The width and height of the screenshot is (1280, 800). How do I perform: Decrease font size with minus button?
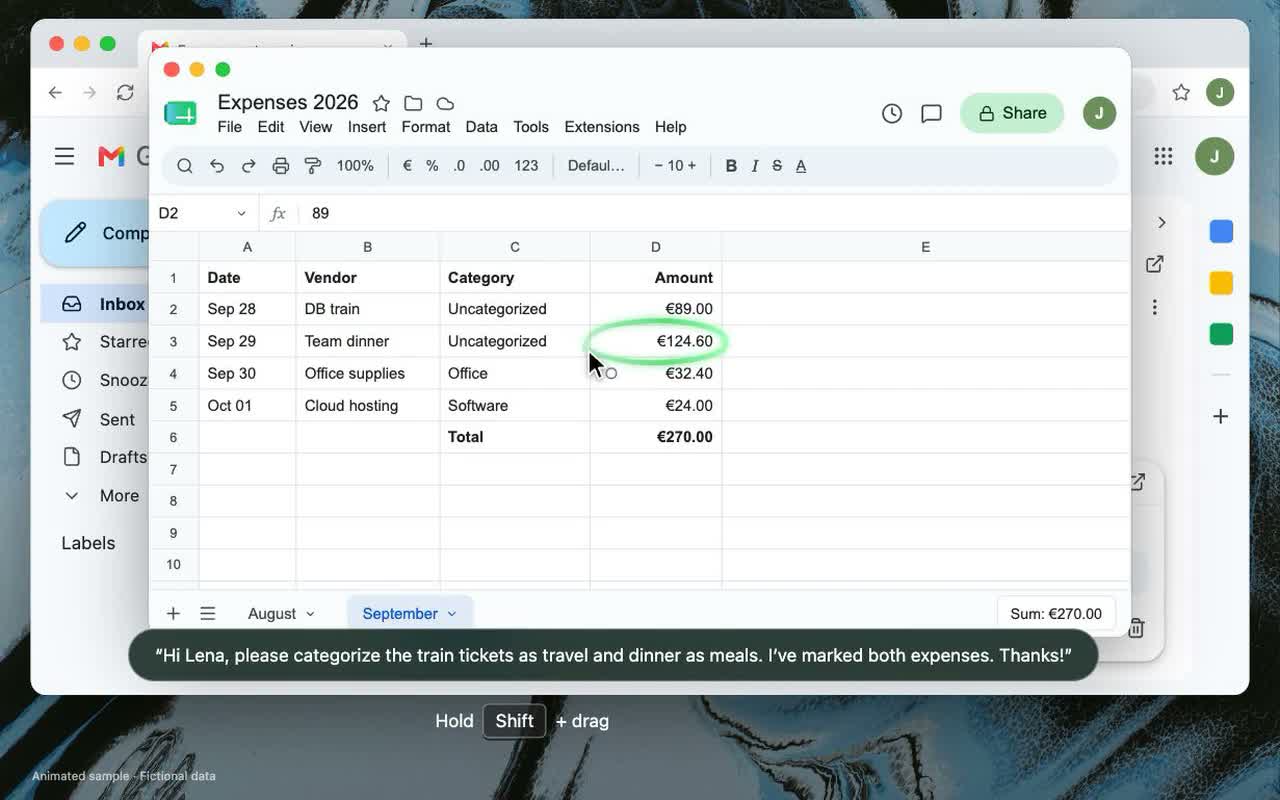(x=659, y=166)
